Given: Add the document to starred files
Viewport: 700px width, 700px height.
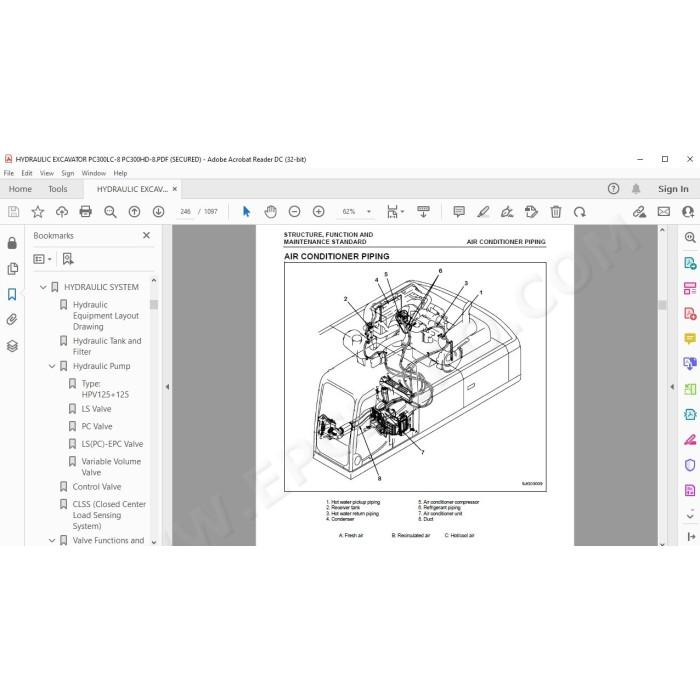Looking at the screenshot, I should tap(38, 212).
